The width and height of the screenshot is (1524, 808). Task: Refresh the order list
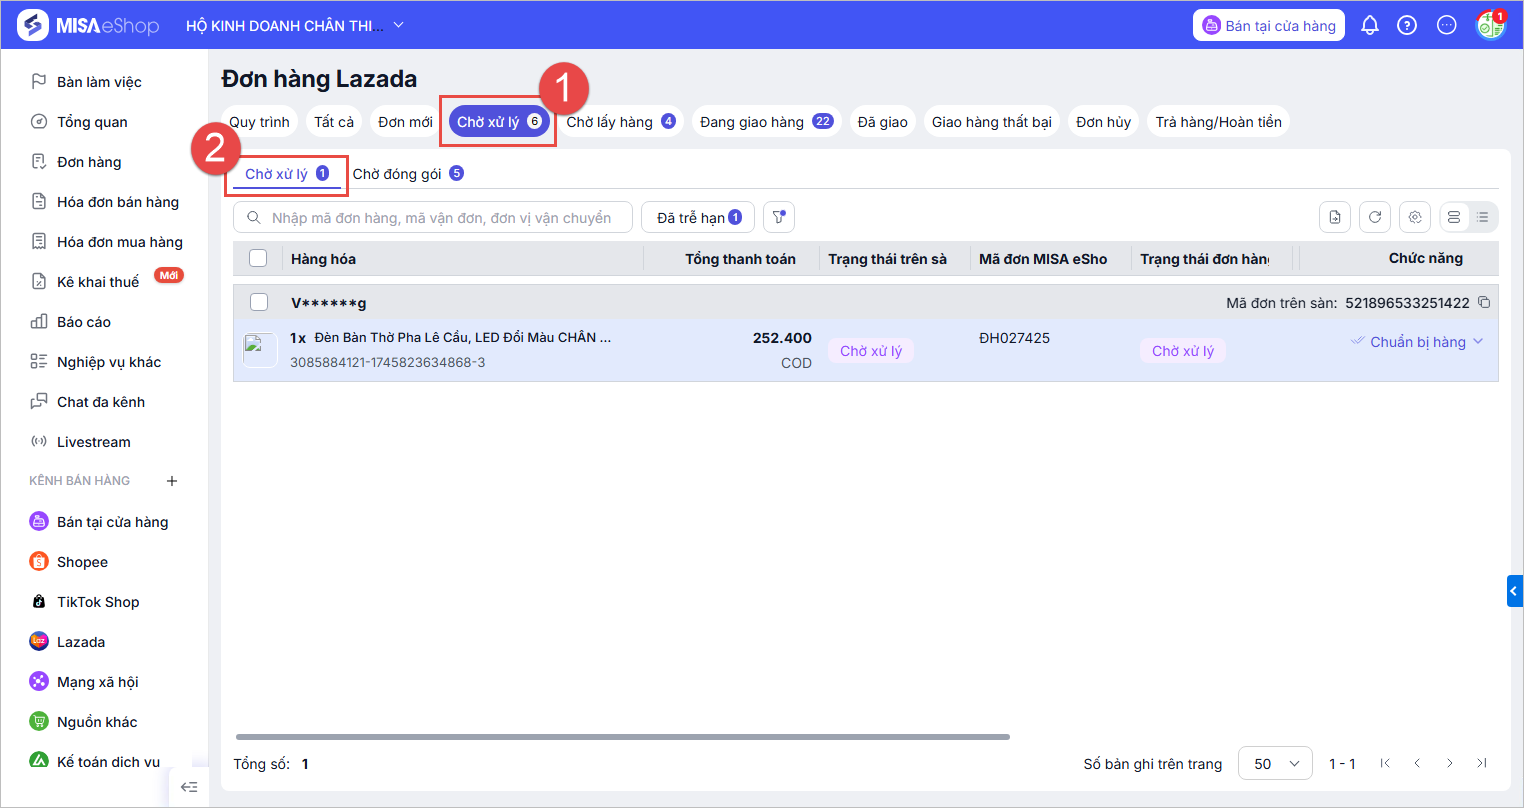1375,217
